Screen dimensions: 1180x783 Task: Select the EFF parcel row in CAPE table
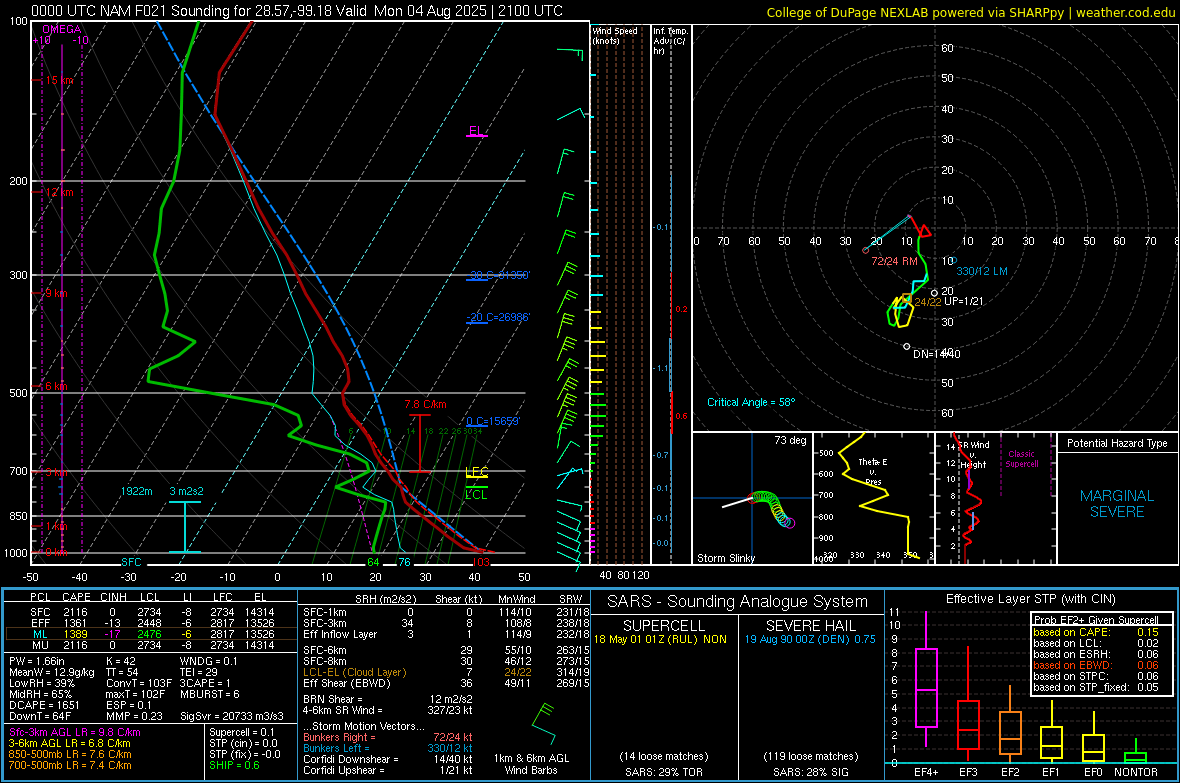(x=151, y=623)
